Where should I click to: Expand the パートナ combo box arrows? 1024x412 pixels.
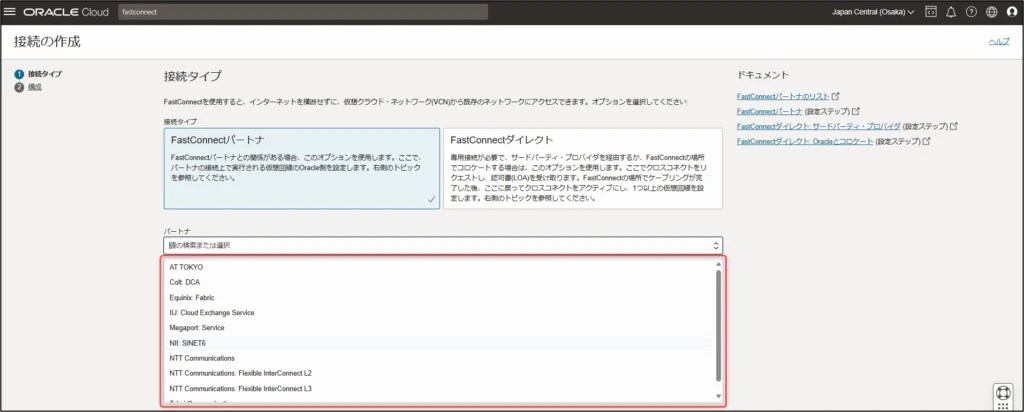click(716, 246)
